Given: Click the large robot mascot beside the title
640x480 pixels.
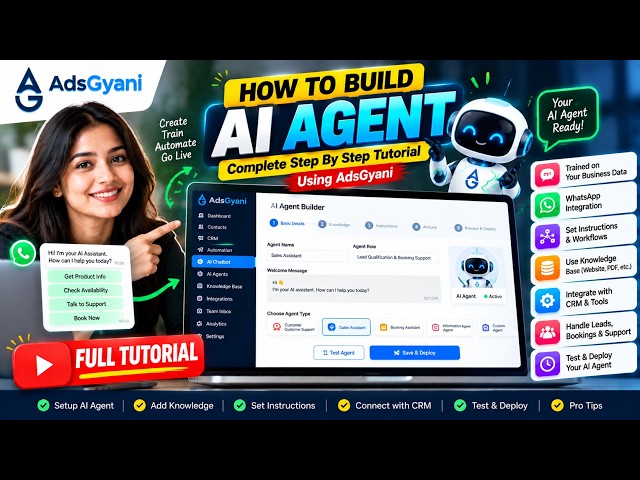Looking at the screenshot, I should tap(482, 147).
